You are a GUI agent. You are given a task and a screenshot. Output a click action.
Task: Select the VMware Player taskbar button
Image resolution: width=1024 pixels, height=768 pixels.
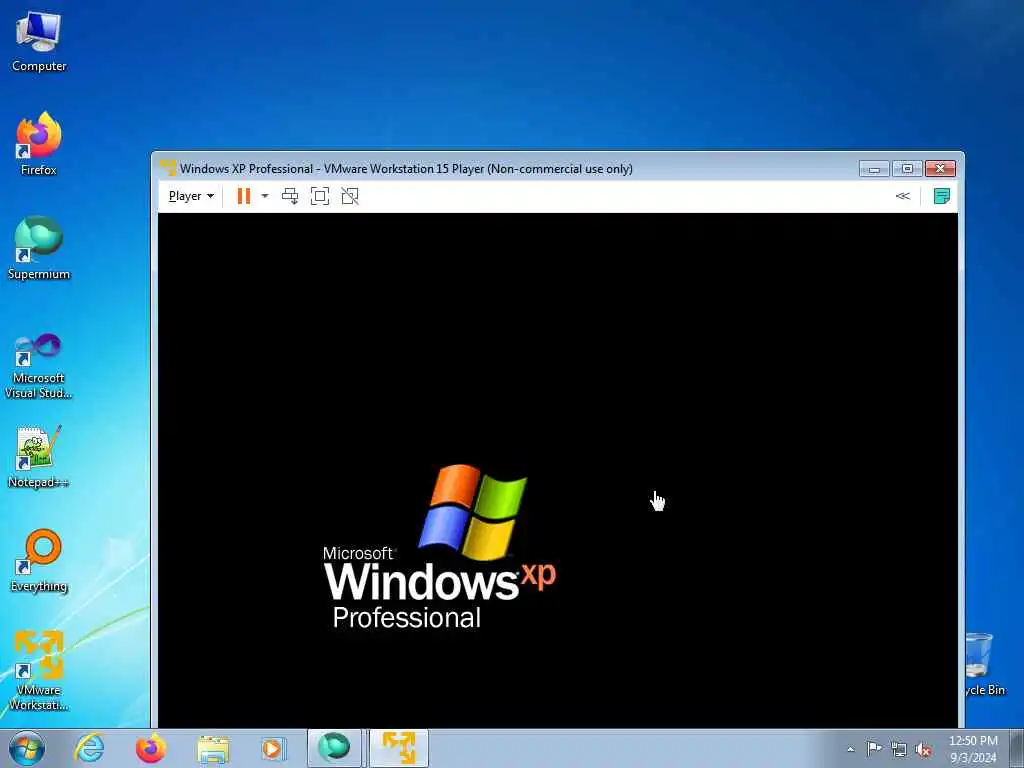tap(399, 748)
